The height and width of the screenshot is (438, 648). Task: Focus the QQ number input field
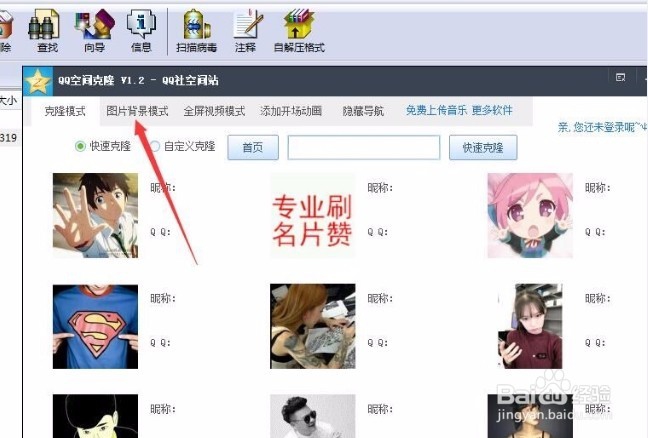(364, 147)
